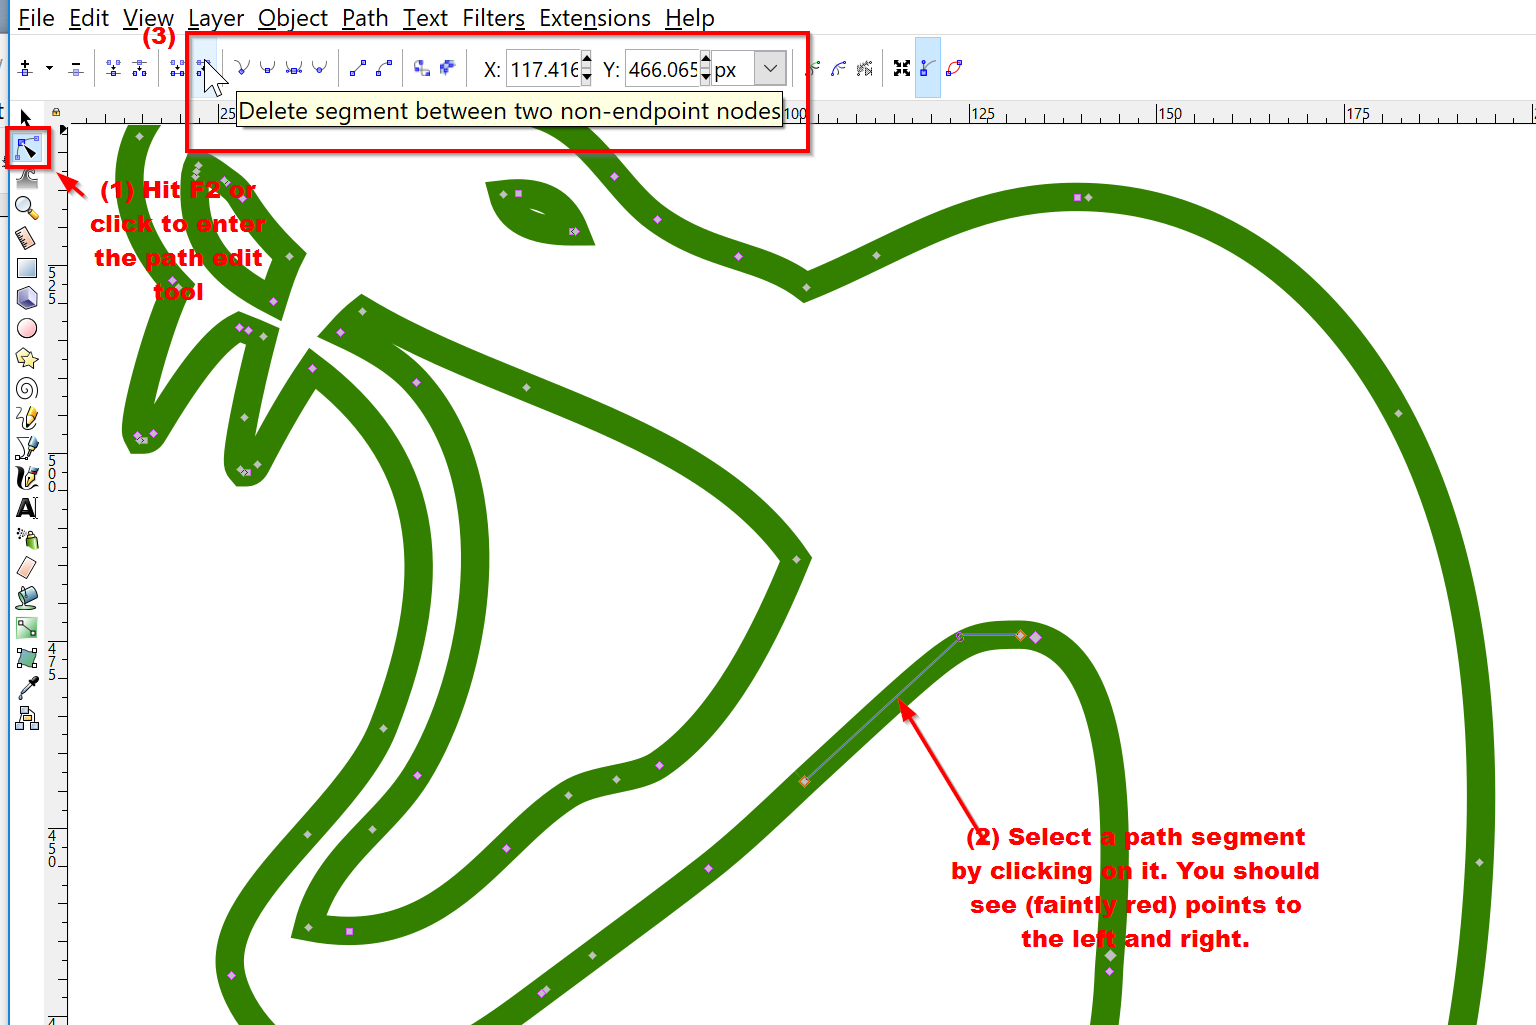Choose the Rectangle tool
The height and width of the screenshot is (1025, 1536).
click(x=26, y=268)
